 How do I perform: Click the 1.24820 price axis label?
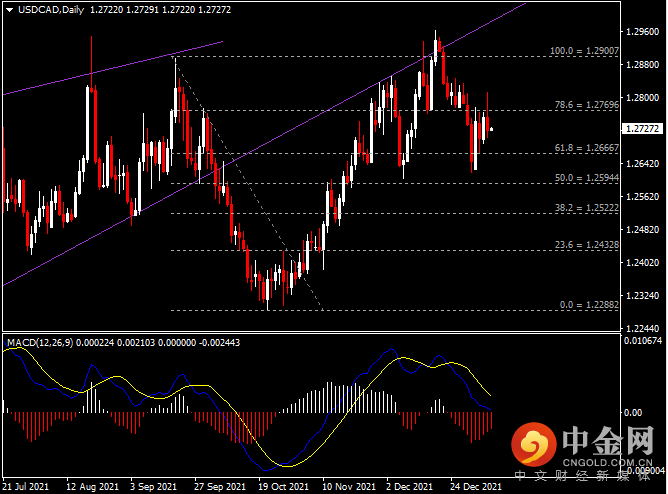click(x=642, y=230)
